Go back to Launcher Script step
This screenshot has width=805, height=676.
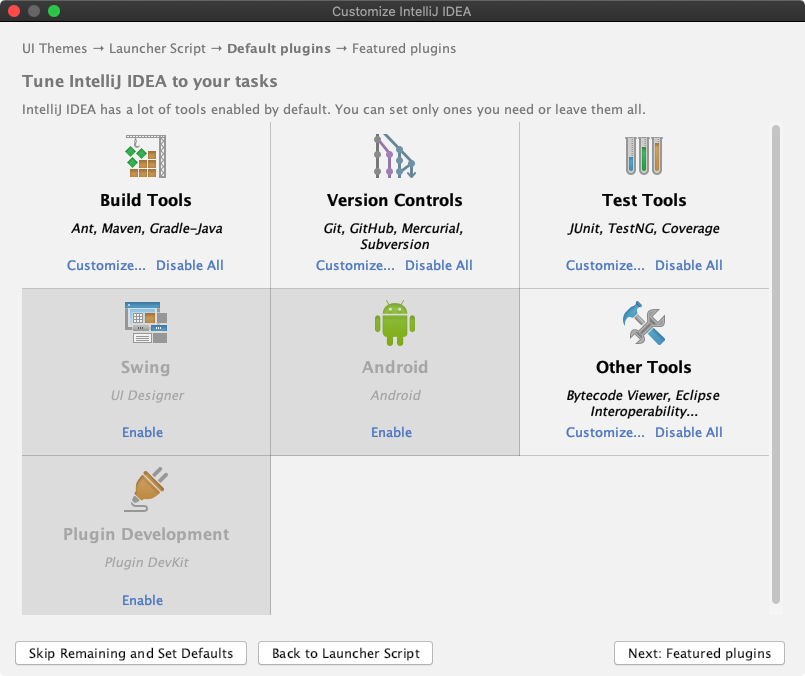coord(346,653)
